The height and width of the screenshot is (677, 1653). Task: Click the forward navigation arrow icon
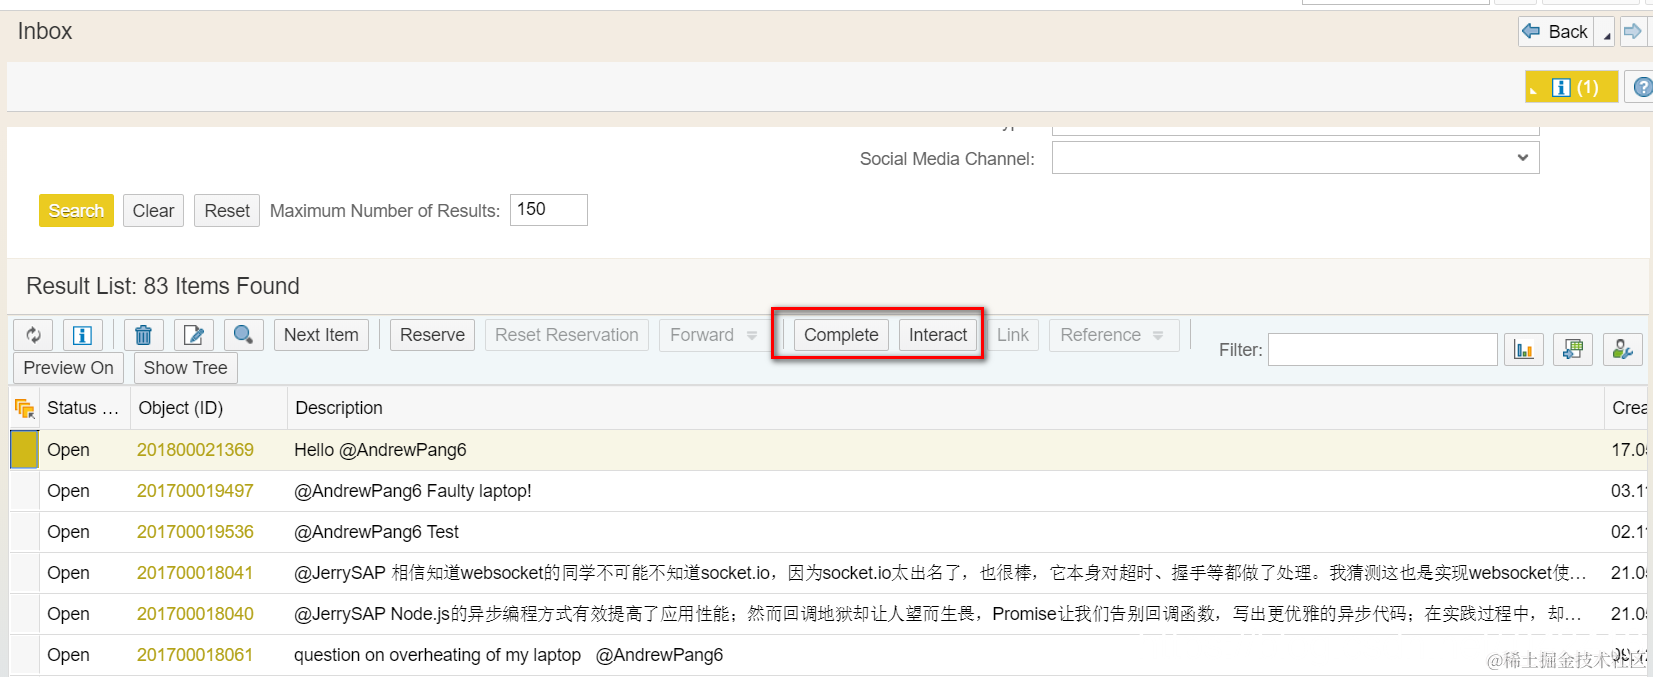[x=1633, y=32]
